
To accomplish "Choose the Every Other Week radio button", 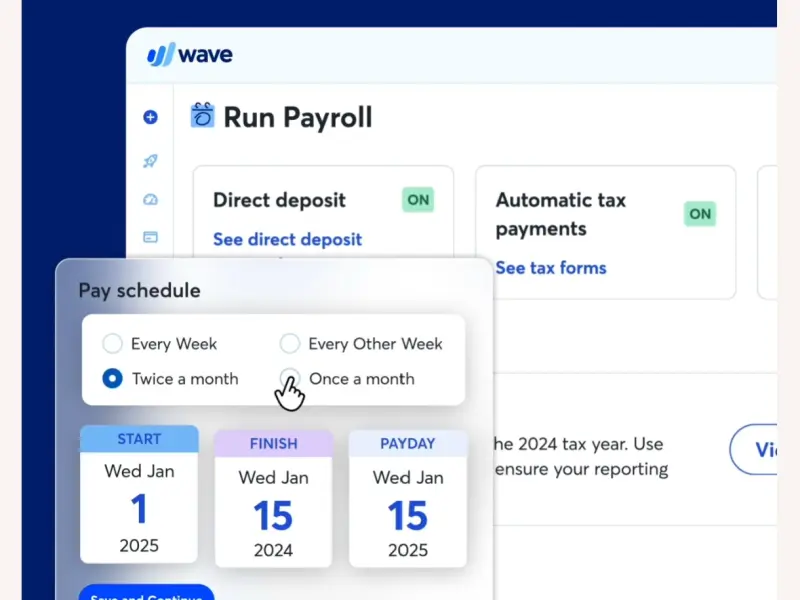I will [290, 344].
